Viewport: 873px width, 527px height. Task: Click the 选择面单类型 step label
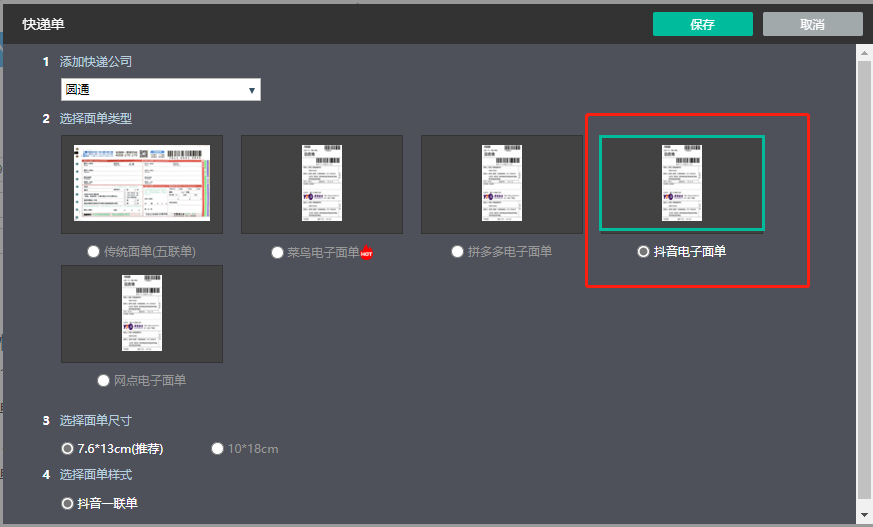pos(96,119)
